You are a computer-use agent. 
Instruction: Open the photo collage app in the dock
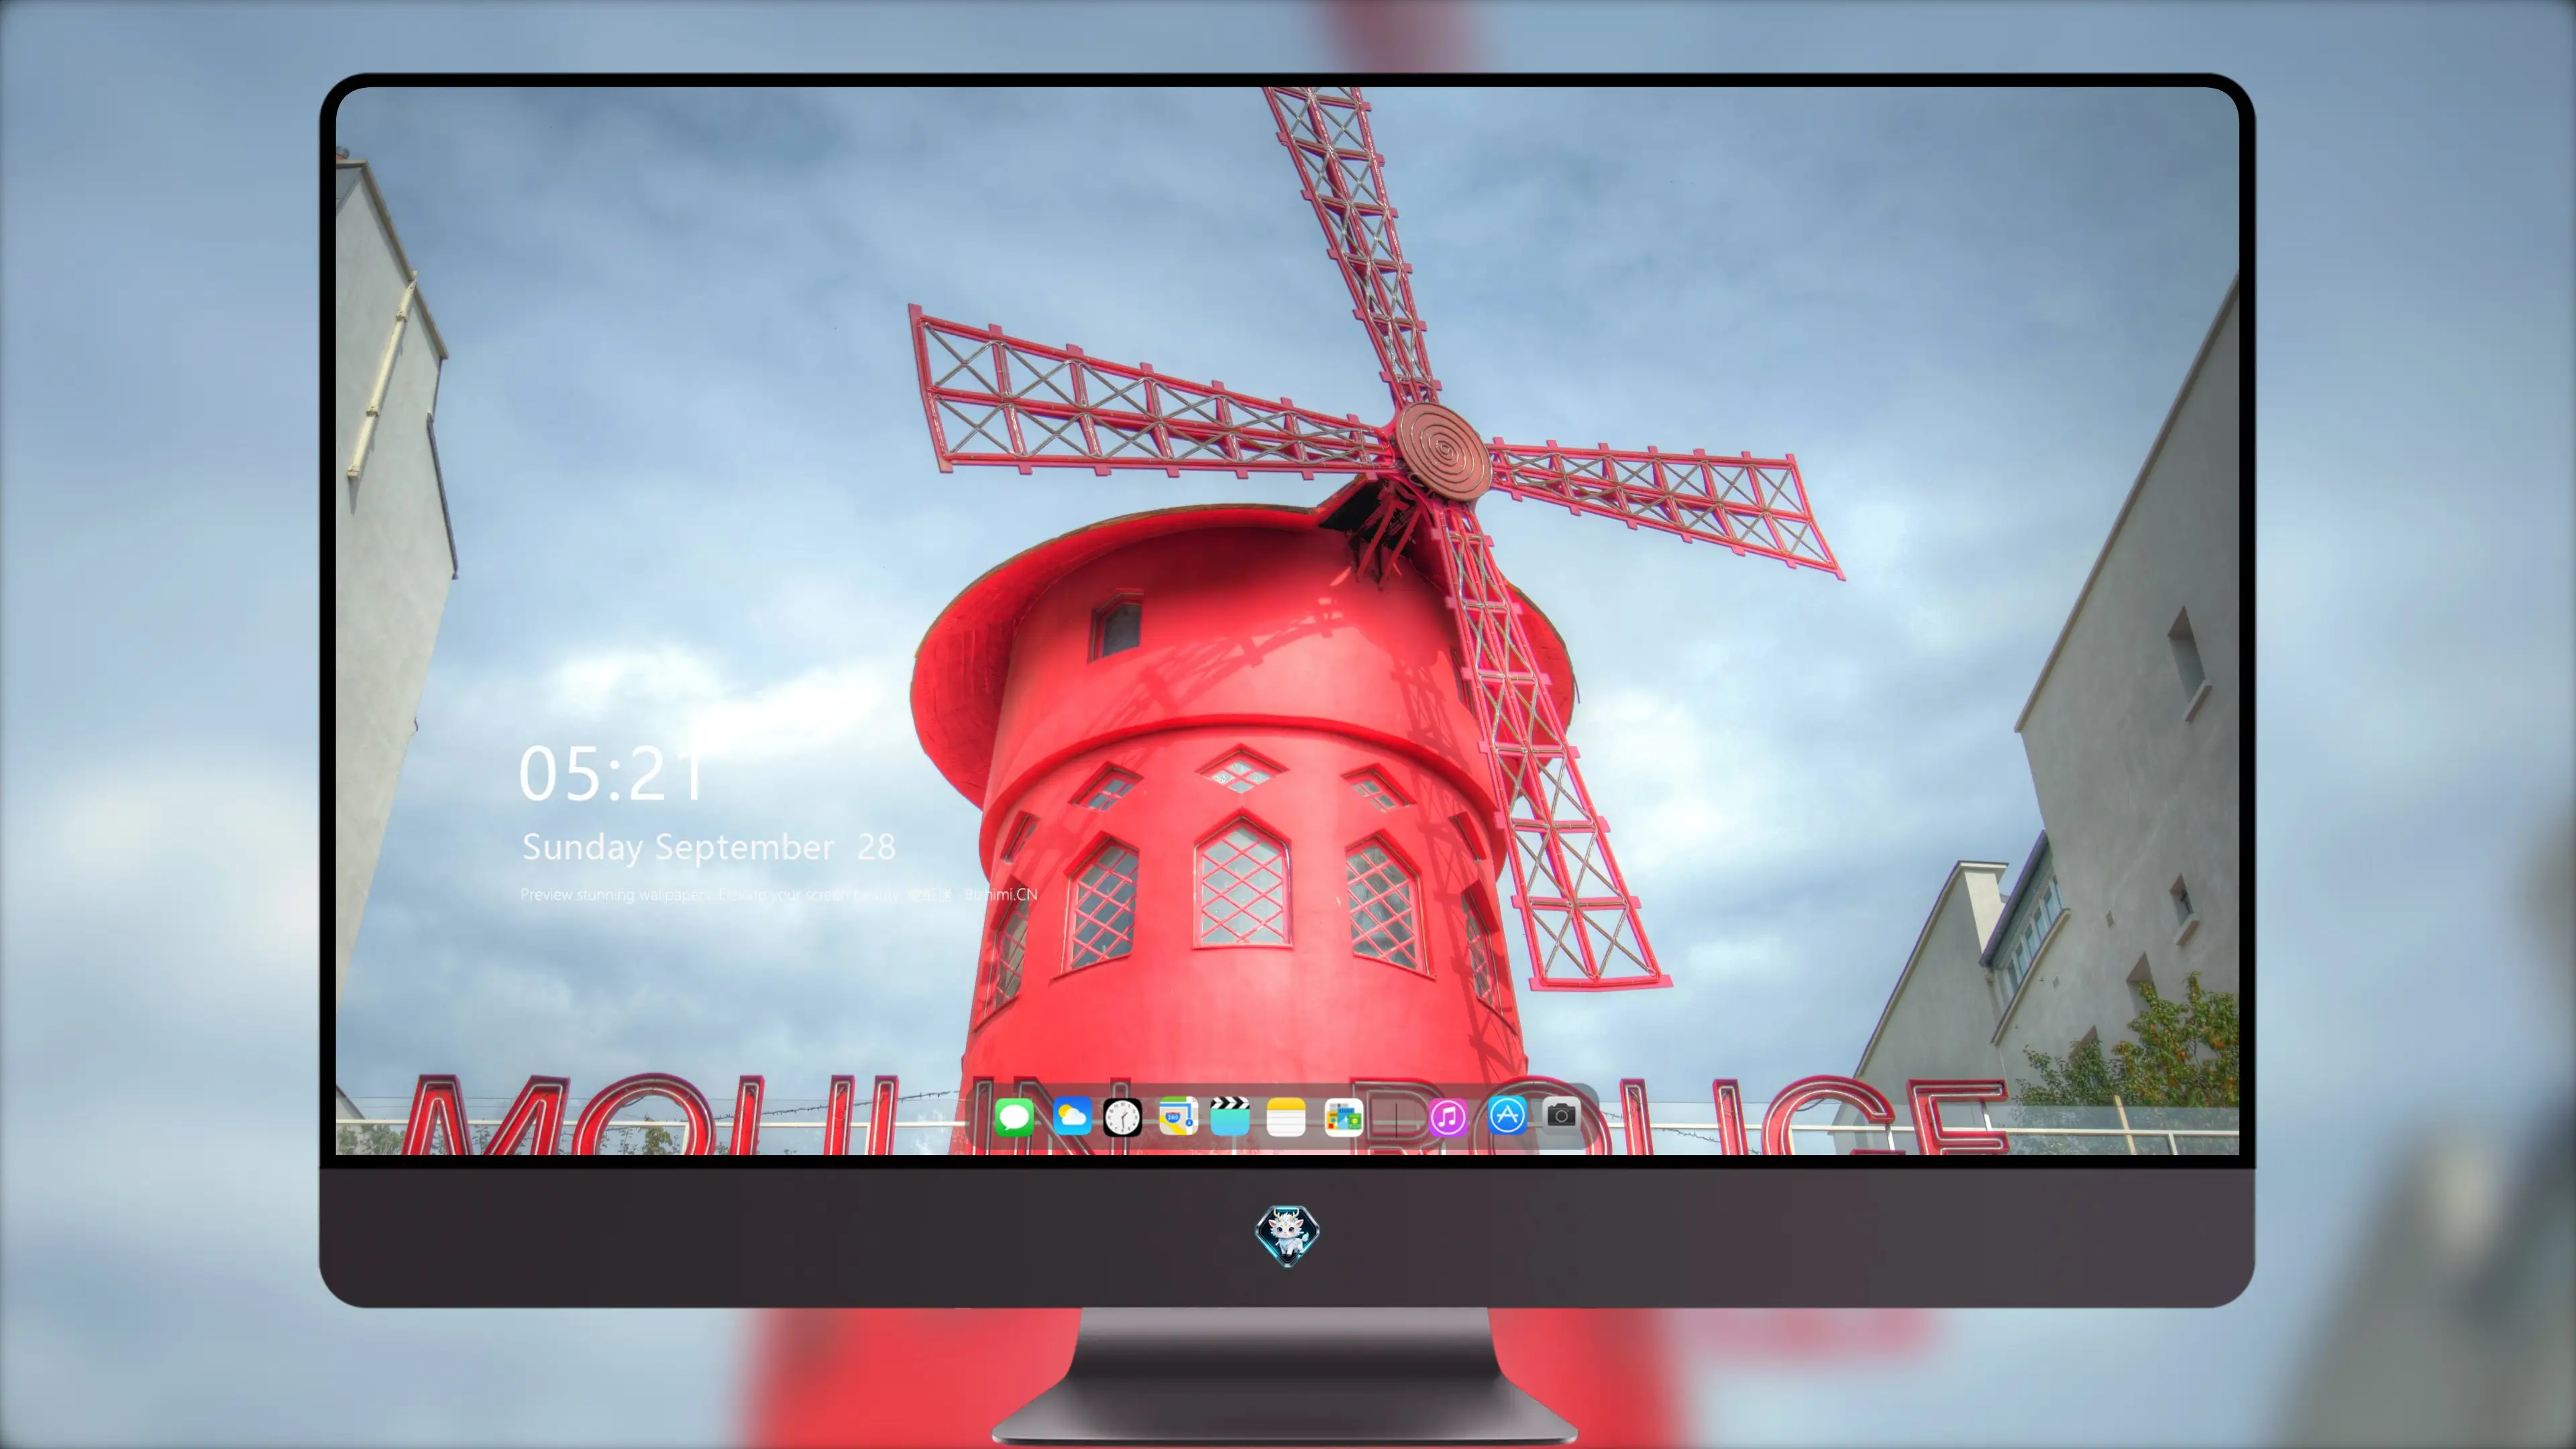click(x=1343, y=1117)
